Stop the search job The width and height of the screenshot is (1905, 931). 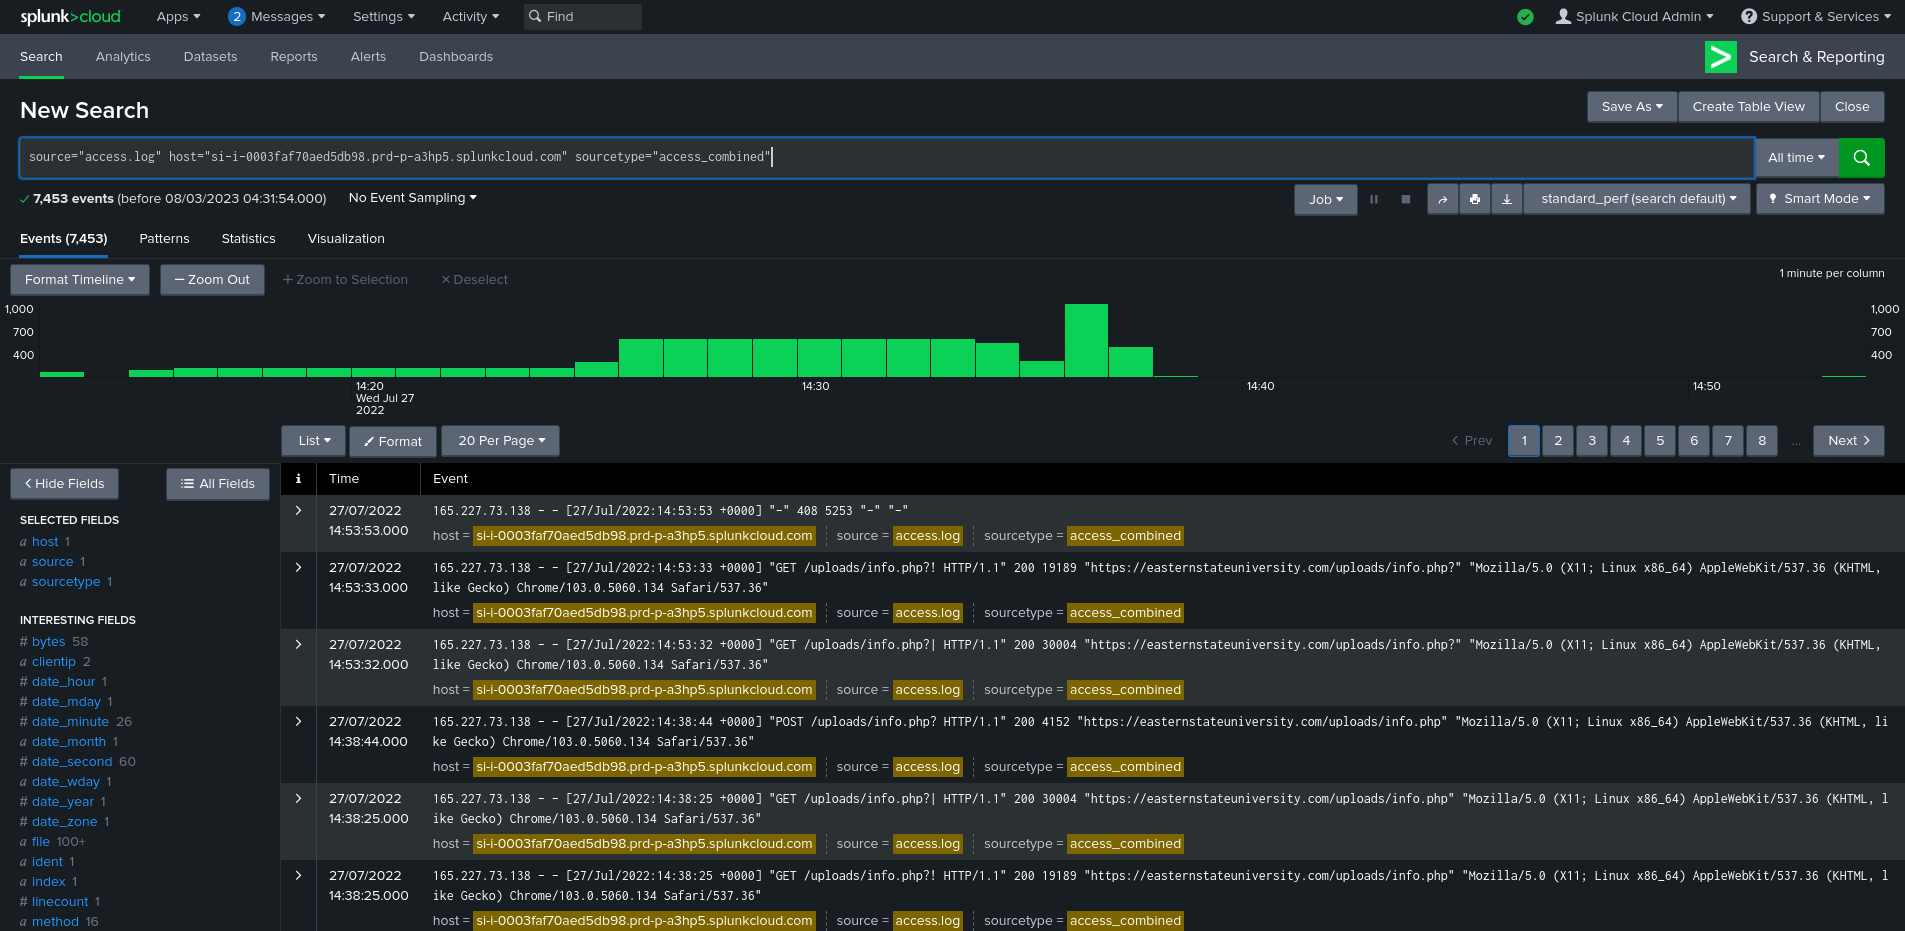click(1406, 199)
